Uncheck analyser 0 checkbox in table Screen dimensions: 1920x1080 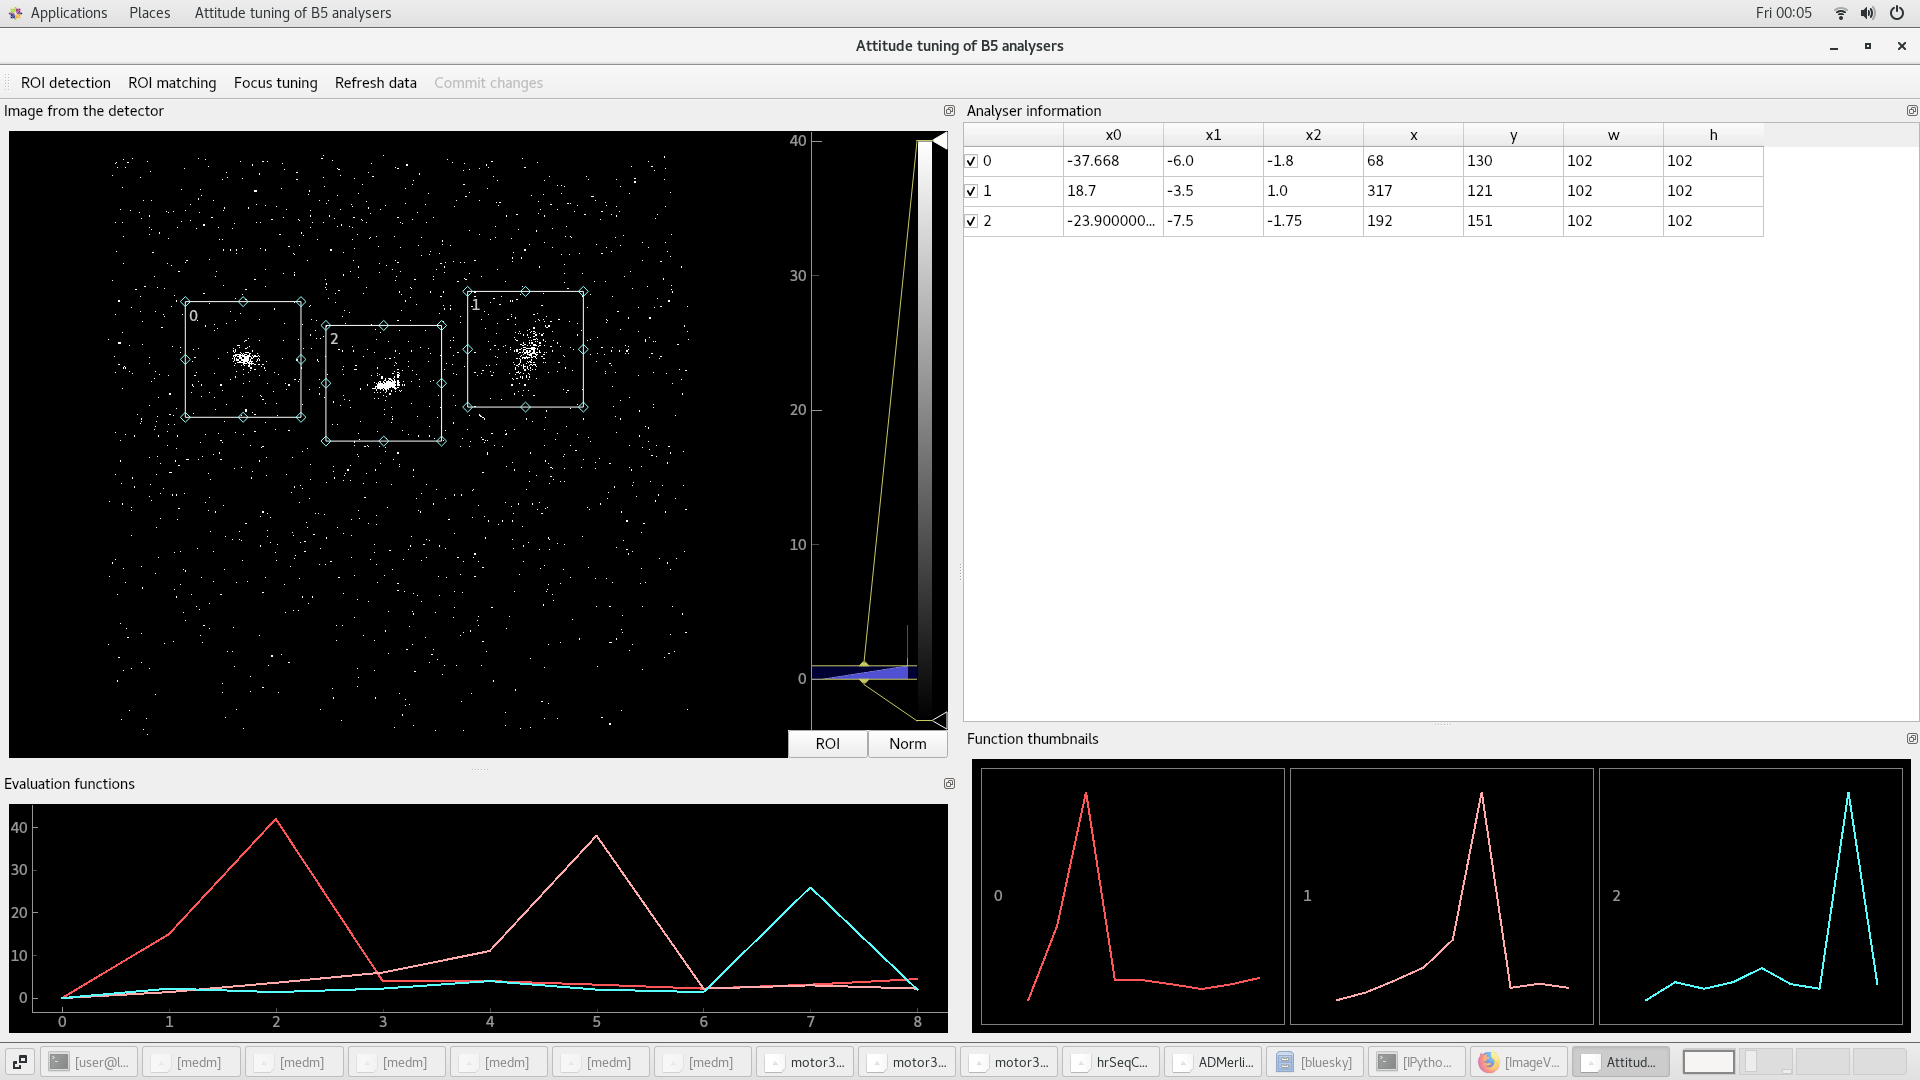coord(971,161)
